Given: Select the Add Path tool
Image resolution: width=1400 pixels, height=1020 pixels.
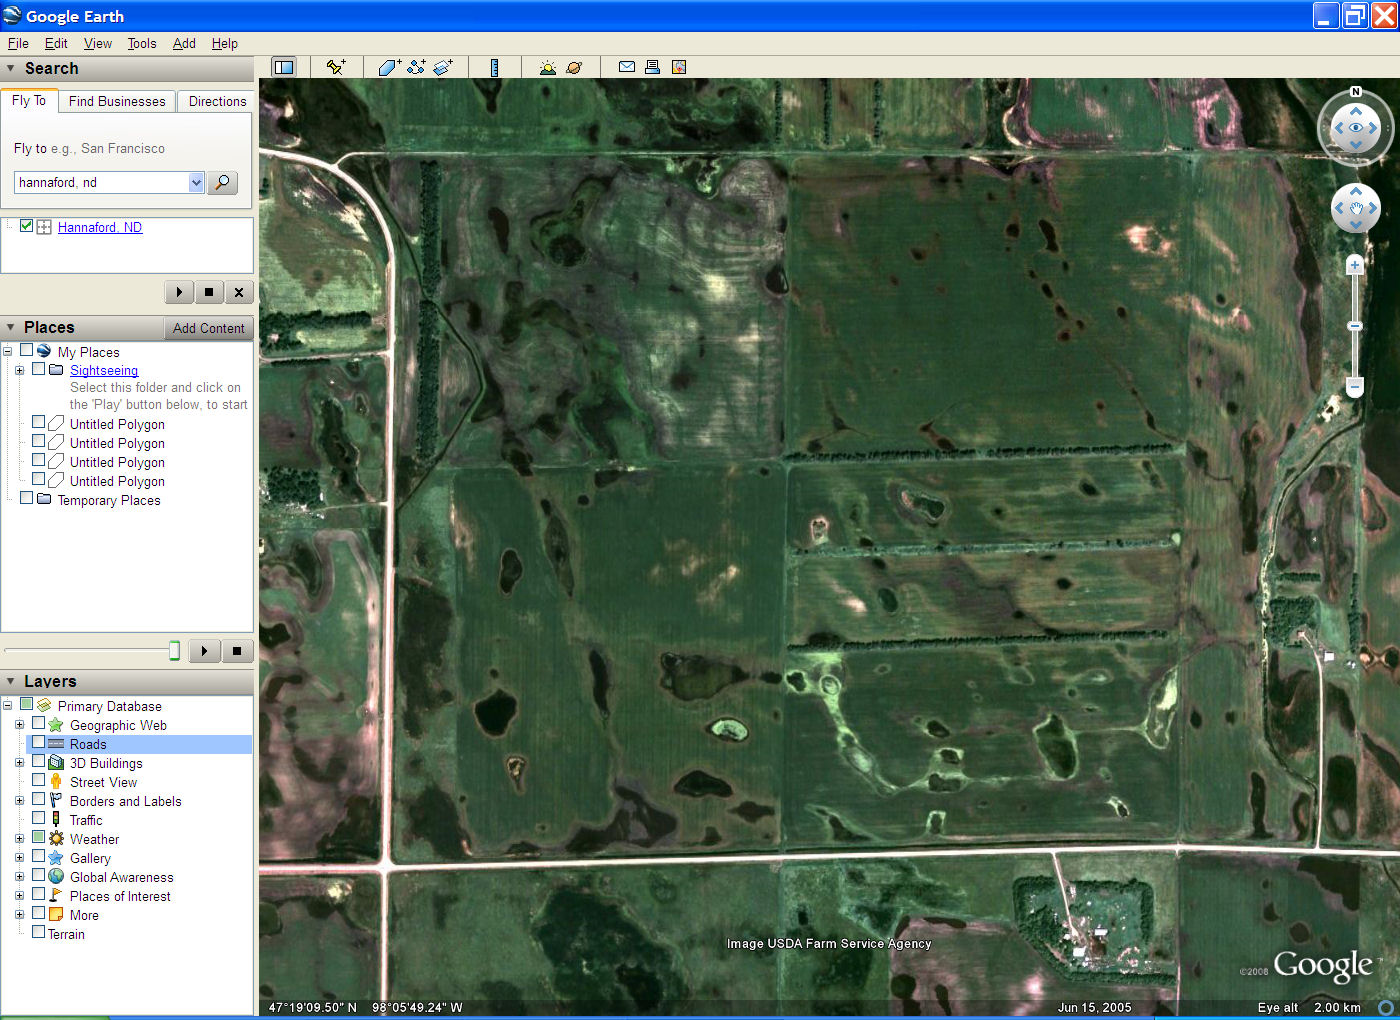Looking at the screenshot, I should (416, 67).
